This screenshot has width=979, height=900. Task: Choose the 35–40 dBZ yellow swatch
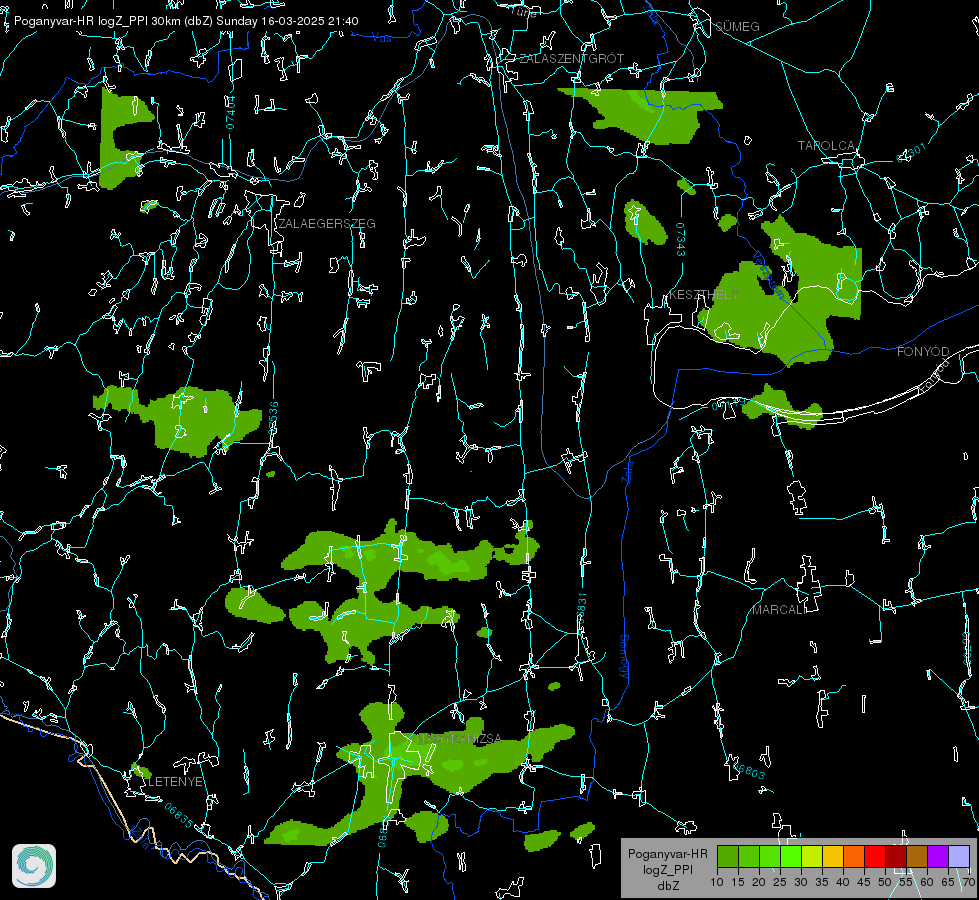pos(833,856)
